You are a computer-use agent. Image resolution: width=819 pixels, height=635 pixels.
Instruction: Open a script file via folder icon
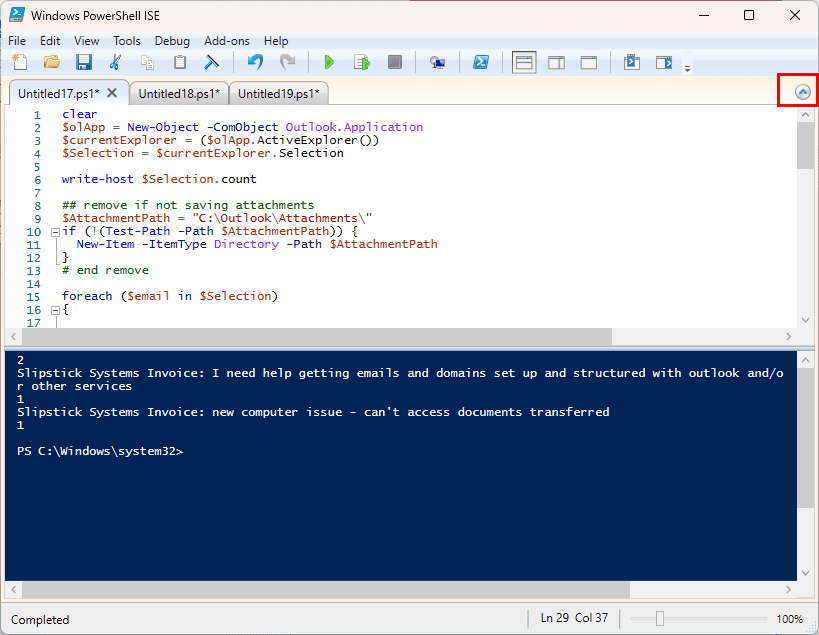(52, 62)
